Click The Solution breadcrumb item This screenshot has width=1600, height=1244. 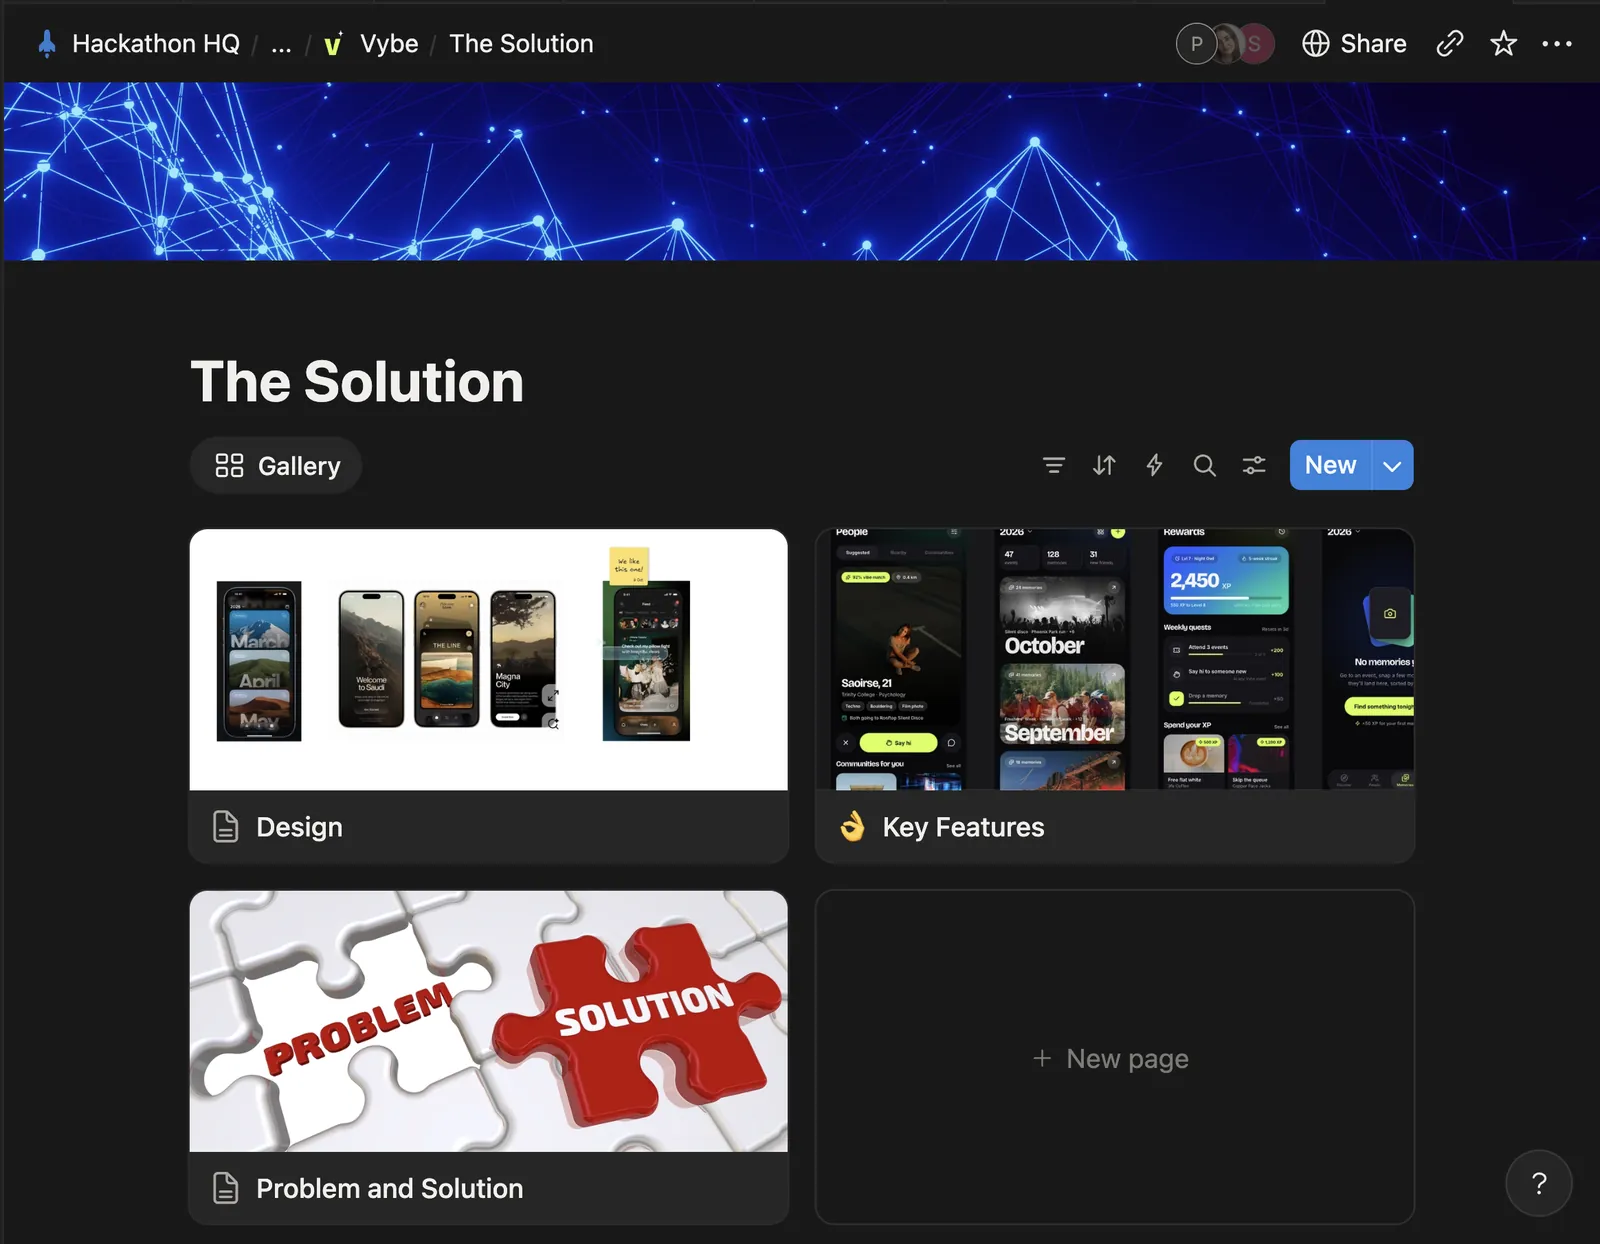point(521,44)
